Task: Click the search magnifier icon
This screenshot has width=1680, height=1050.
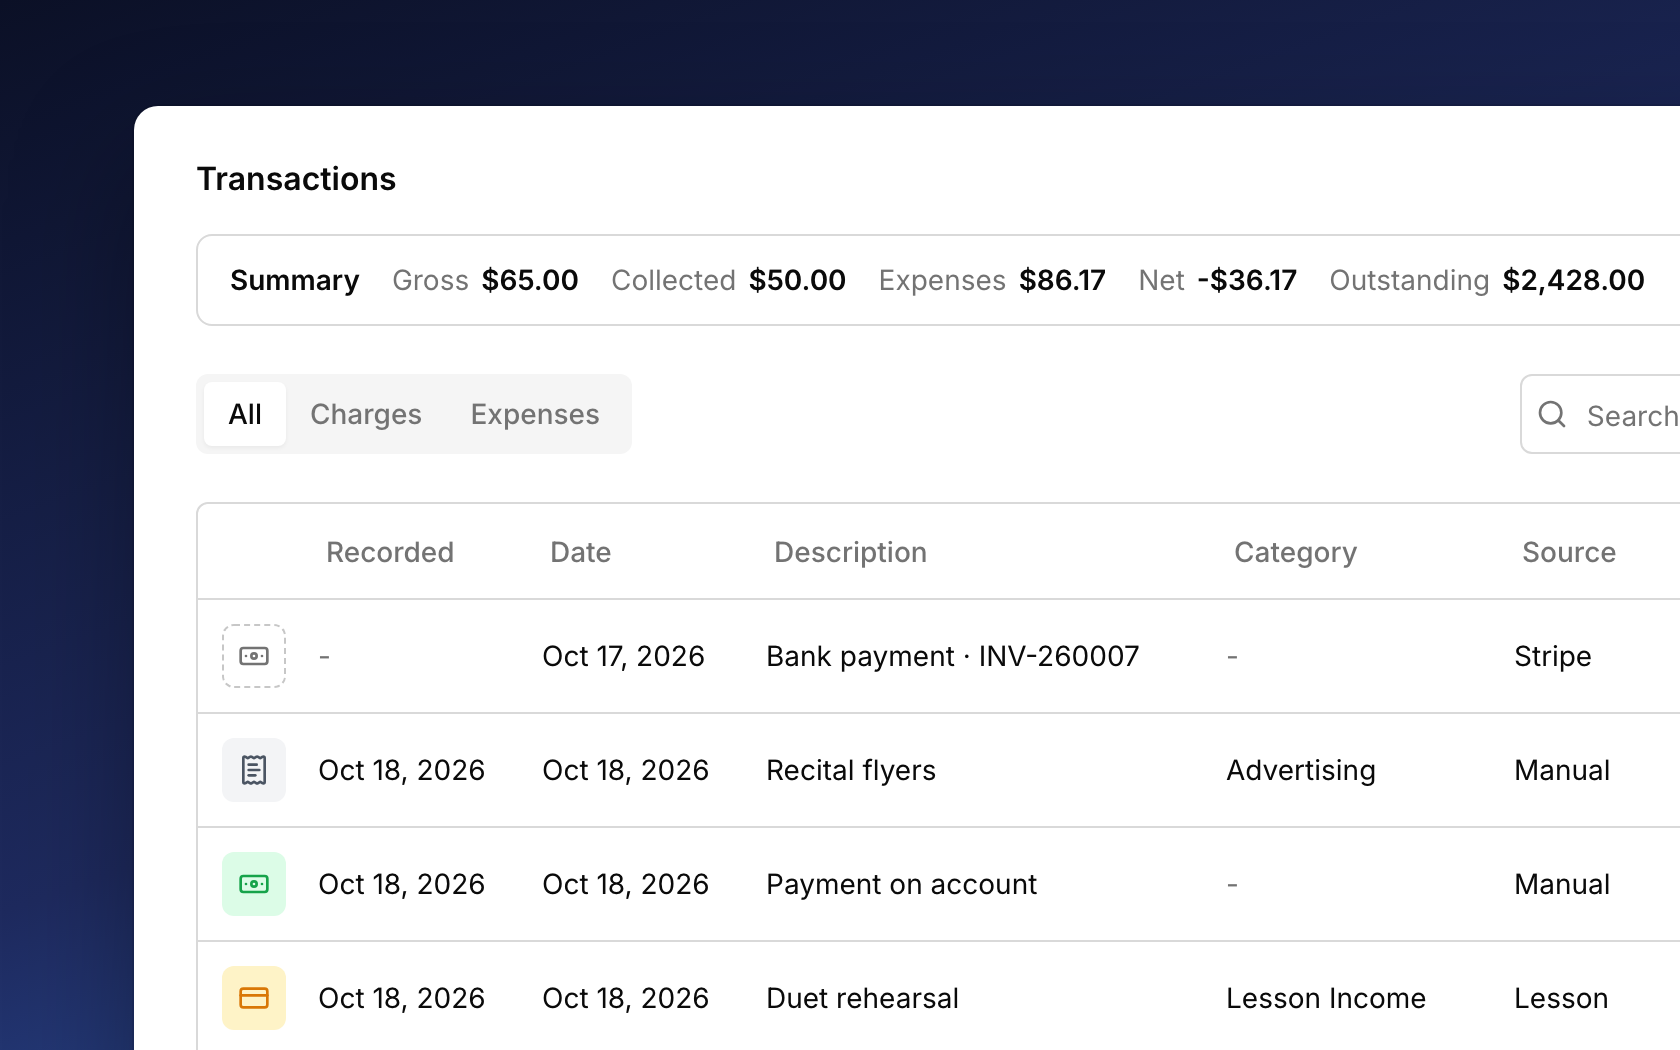Action: tap(1552, 414)
